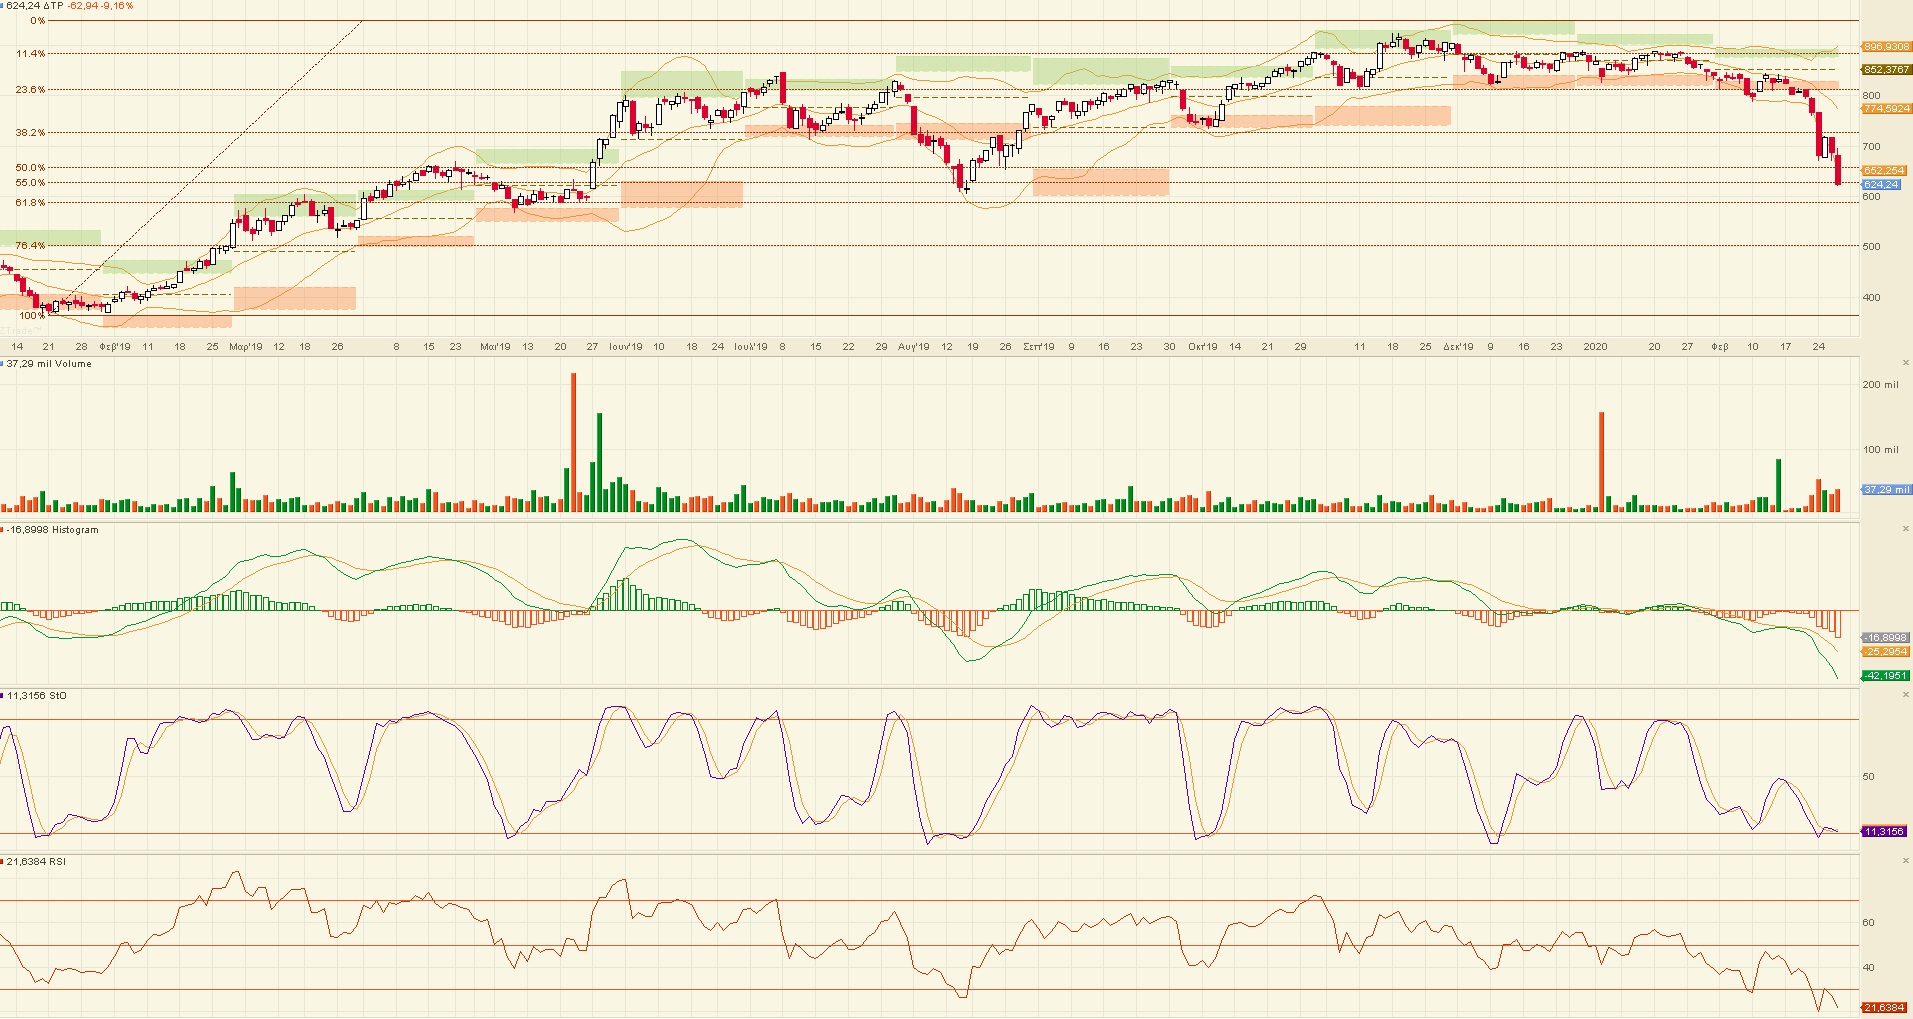Screen dimensions: 1913x1019
Task: Click the 896,9308 upper band price tag
Action: click(x=1886, y=47)
